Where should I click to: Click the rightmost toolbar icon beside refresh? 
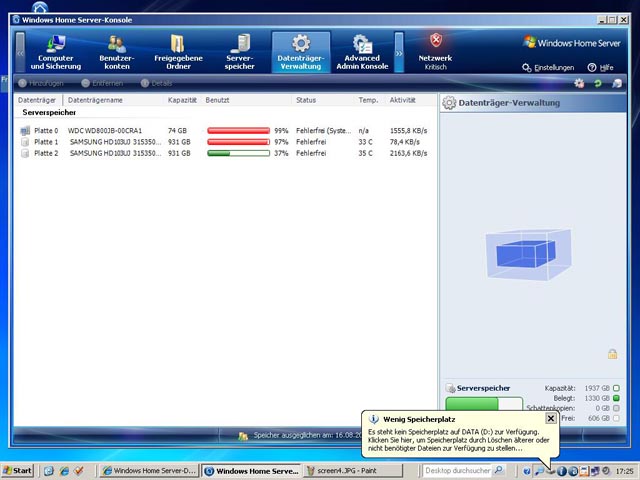coord(617,84)
